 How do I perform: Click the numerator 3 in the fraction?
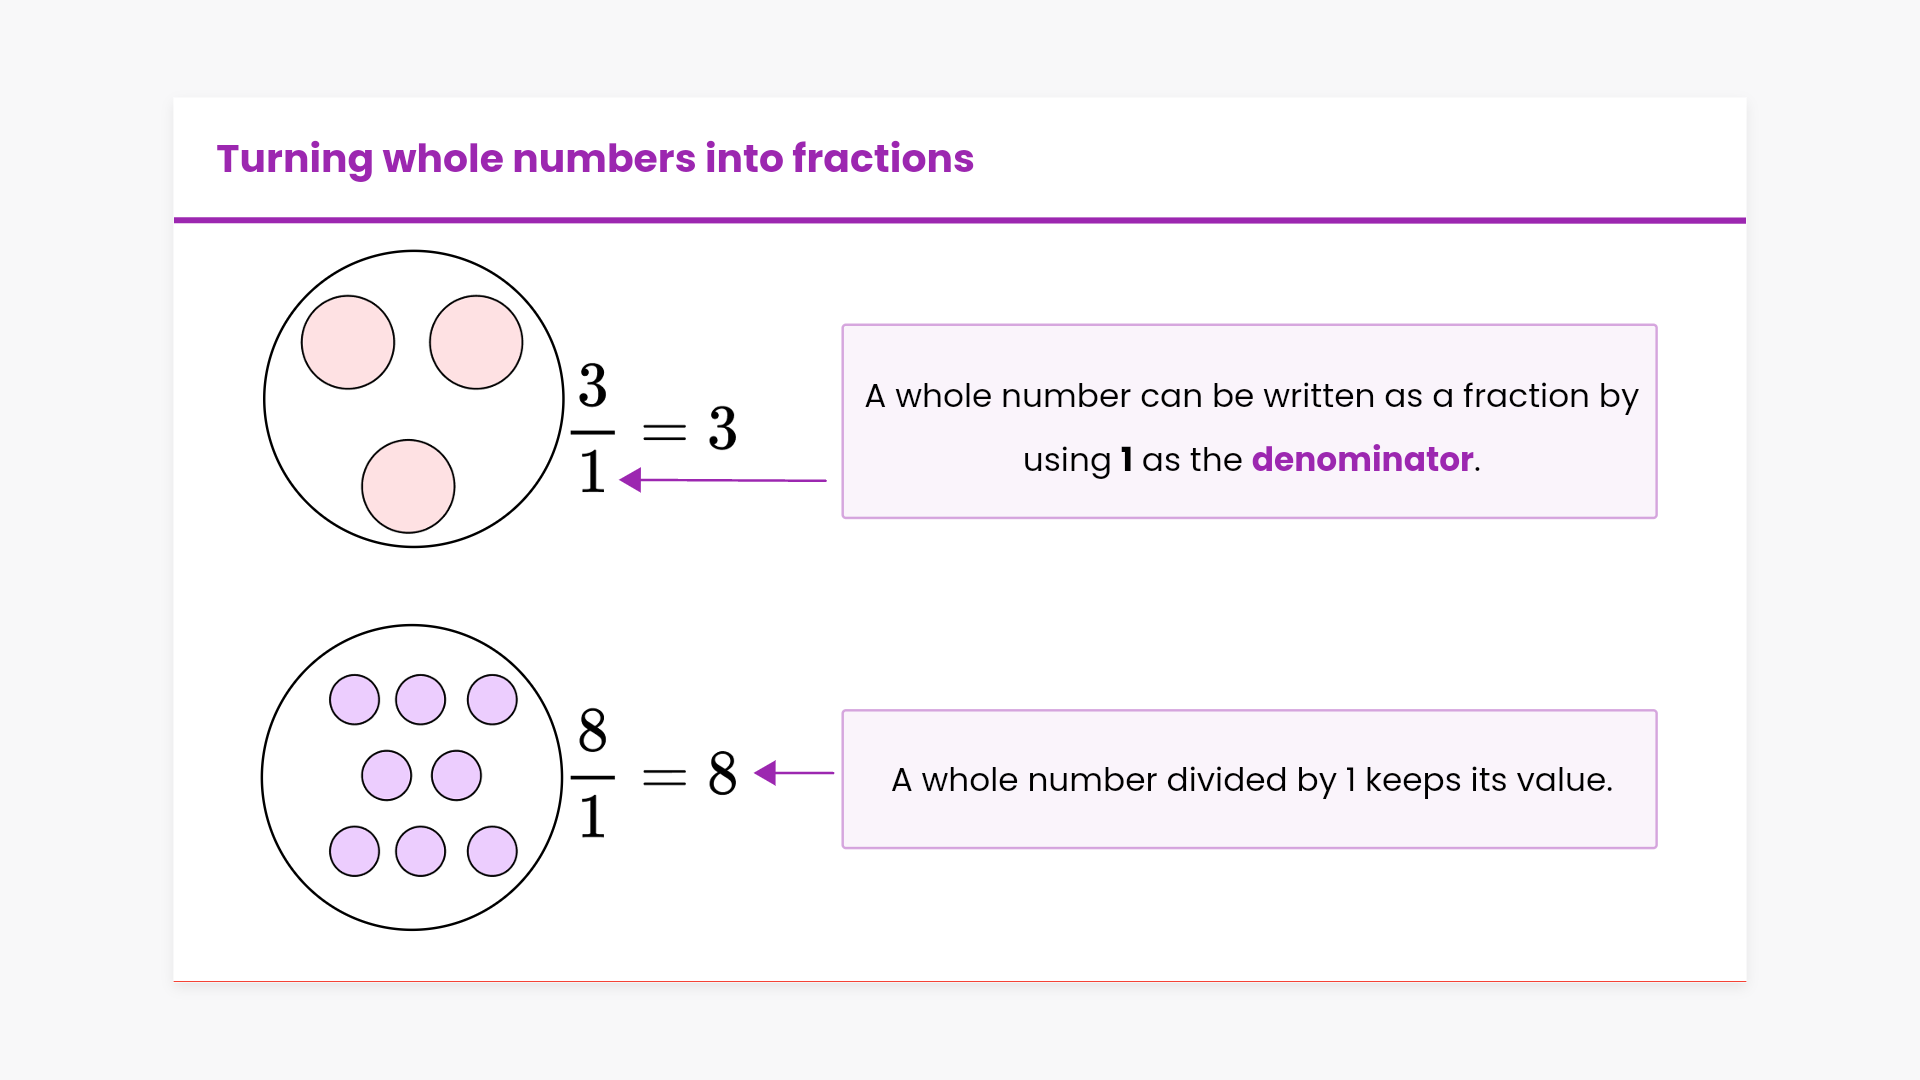593,386
